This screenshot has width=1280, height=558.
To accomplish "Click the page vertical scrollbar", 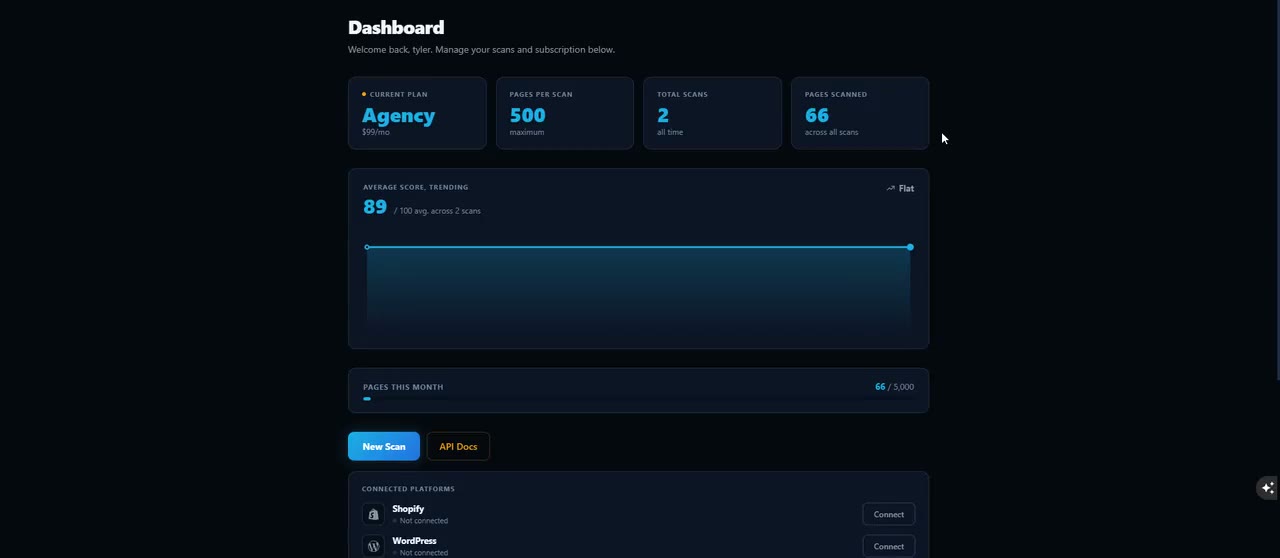I will [1276, 190].
